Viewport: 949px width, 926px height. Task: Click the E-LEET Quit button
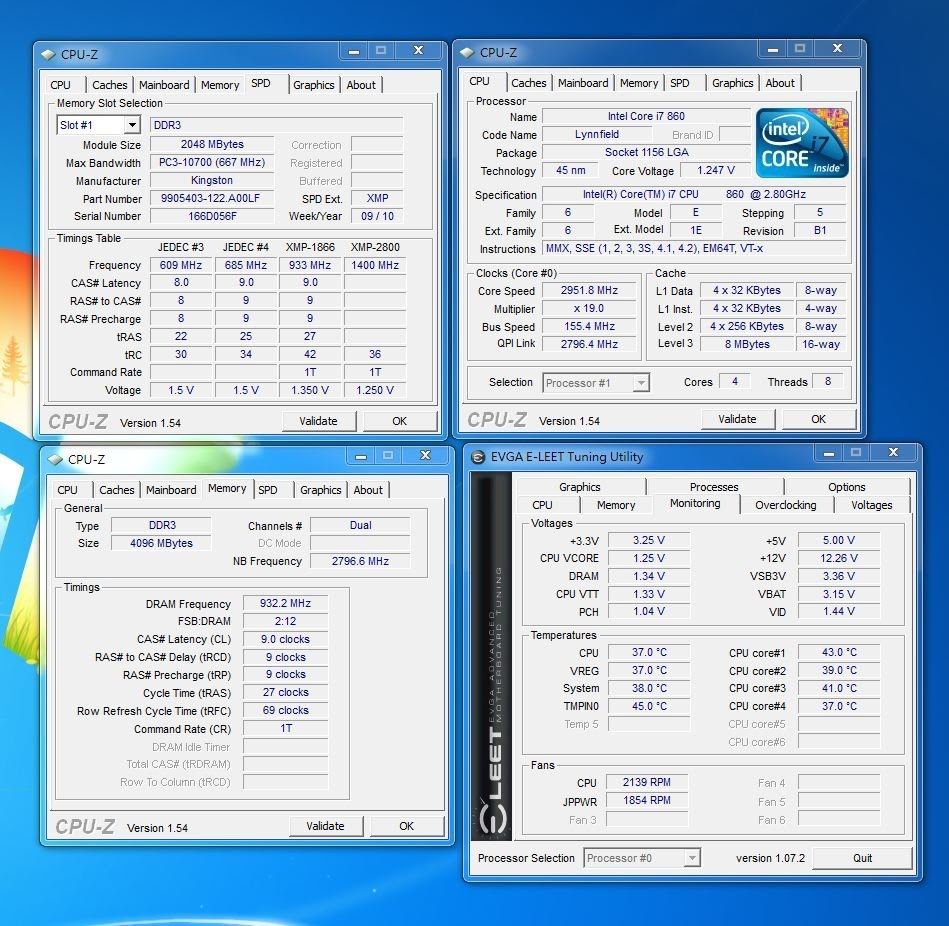[862, 858]
